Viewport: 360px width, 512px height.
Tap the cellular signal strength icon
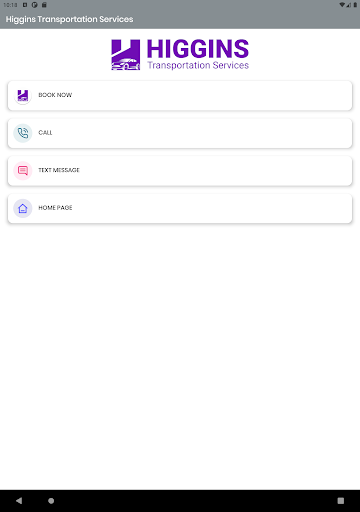tap(349, 5)
